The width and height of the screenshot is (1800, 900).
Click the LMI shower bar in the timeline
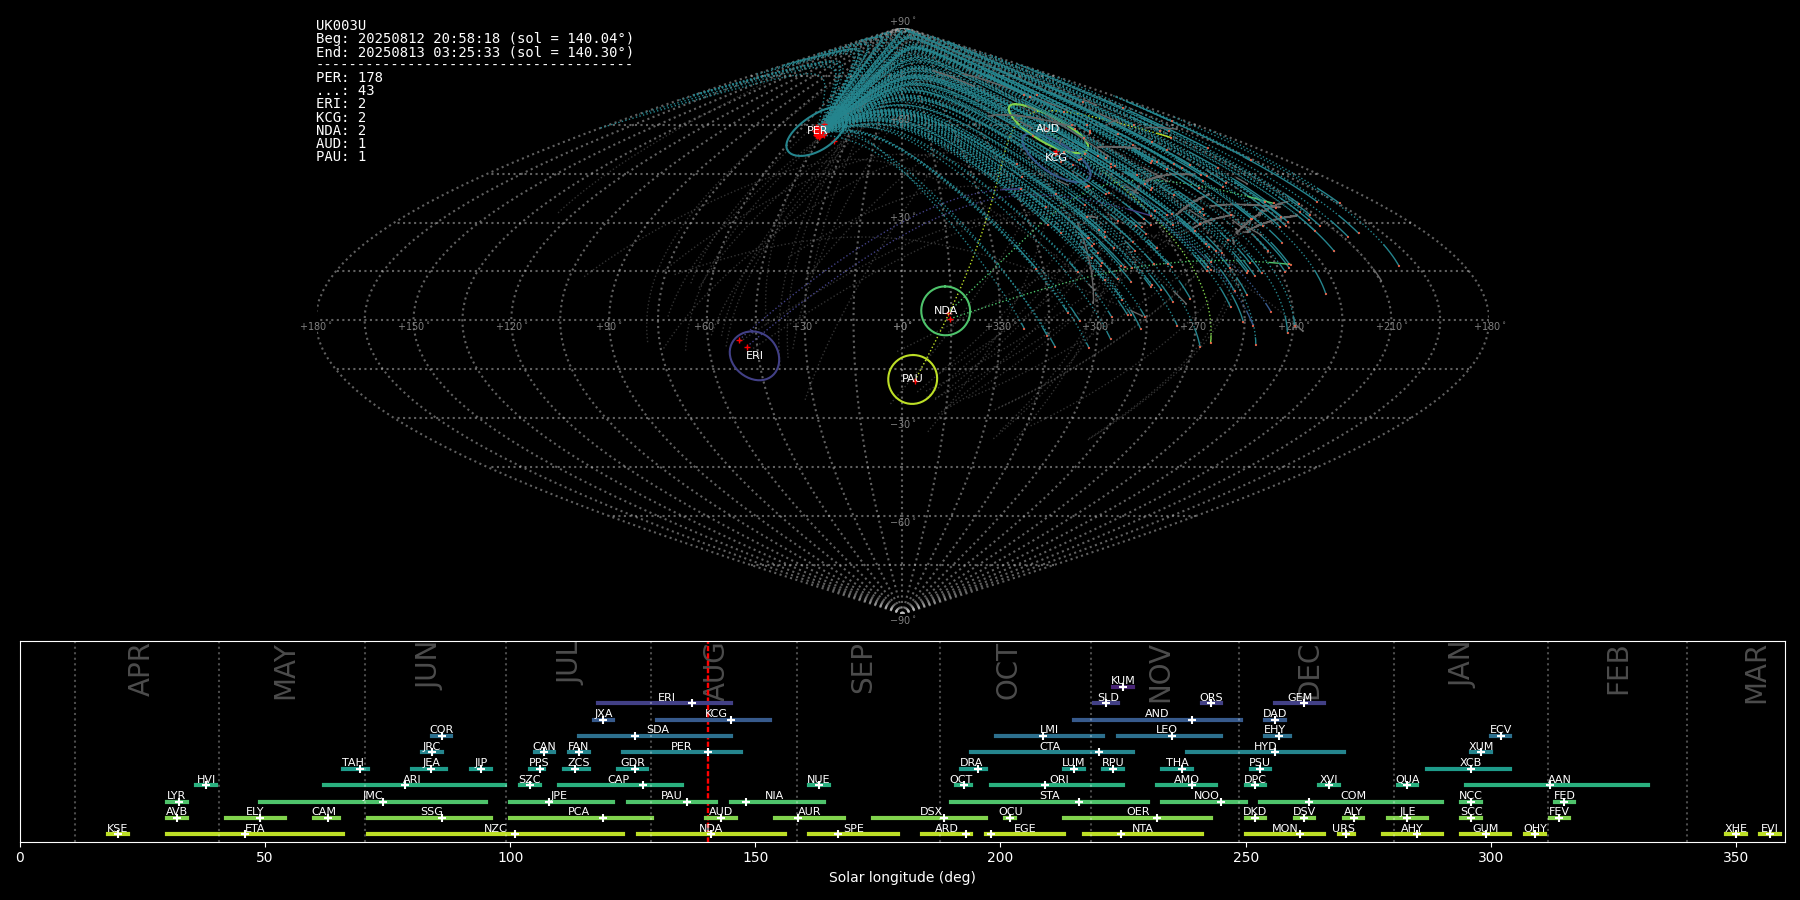(1049, 736)
